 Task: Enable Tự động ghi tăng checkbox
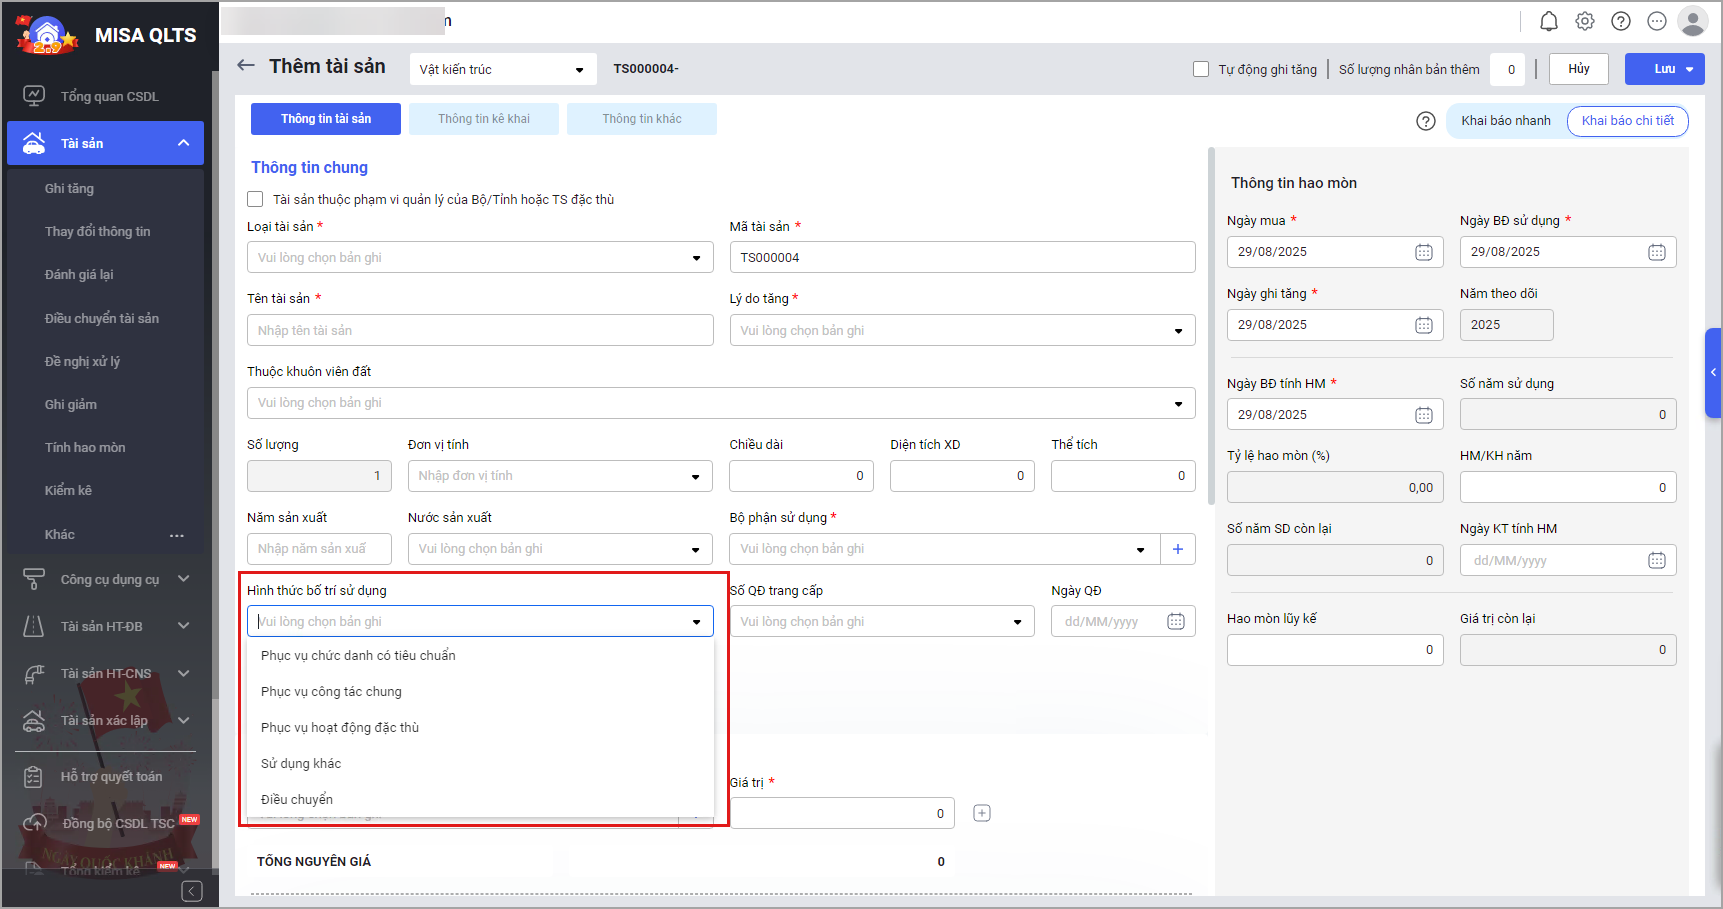click(x=1201, y=69)
